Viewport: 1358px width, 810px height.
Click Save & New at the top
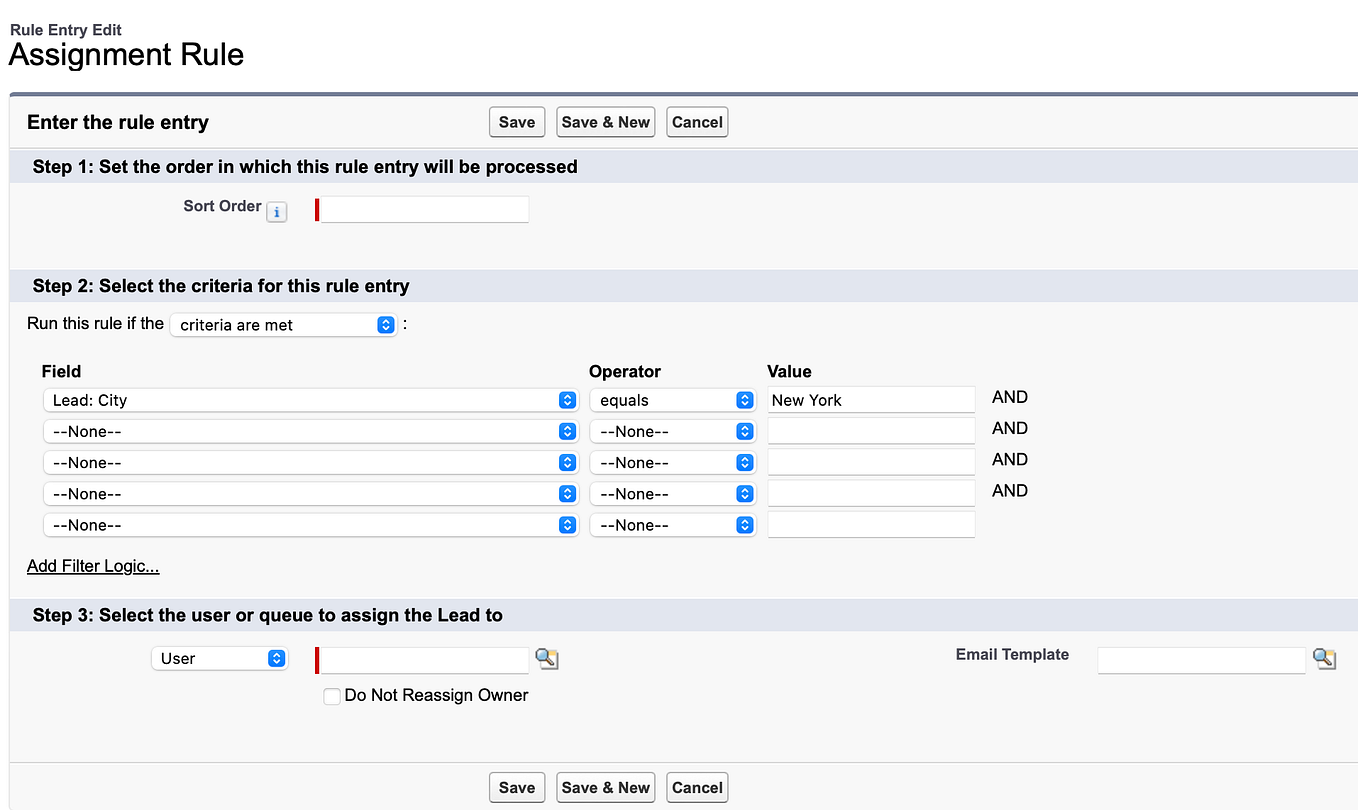click(x=605, y=121)
